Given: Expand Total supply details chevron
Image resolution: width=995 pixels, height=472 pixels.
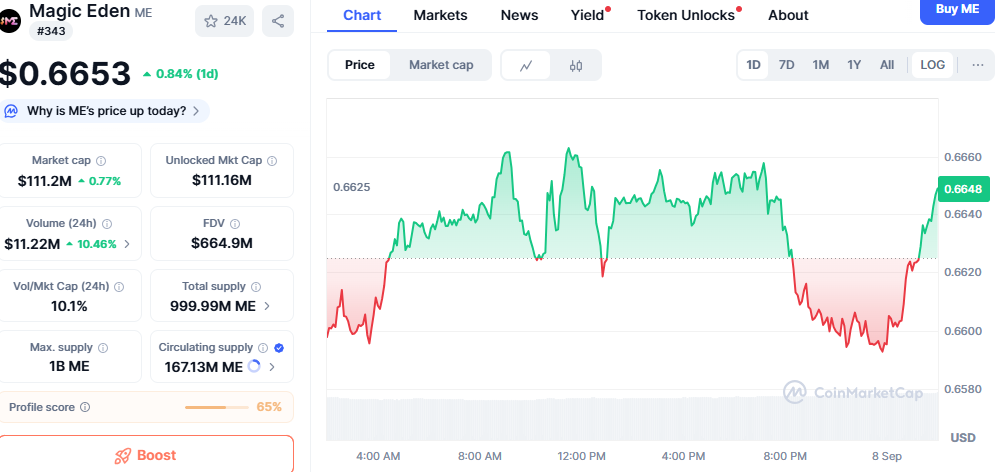Looking at the screenshot, I should pos(266,306).
